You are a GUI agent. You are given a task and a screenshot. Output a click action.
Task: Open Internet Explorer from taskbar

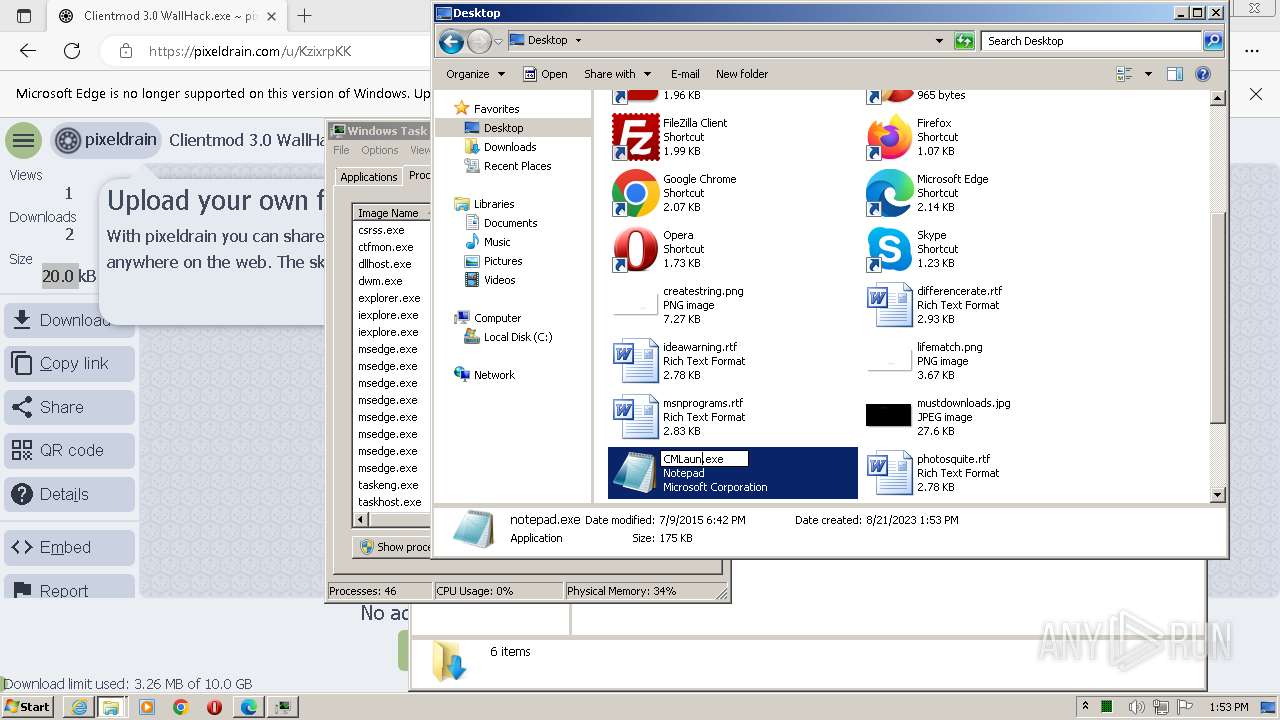79,707
